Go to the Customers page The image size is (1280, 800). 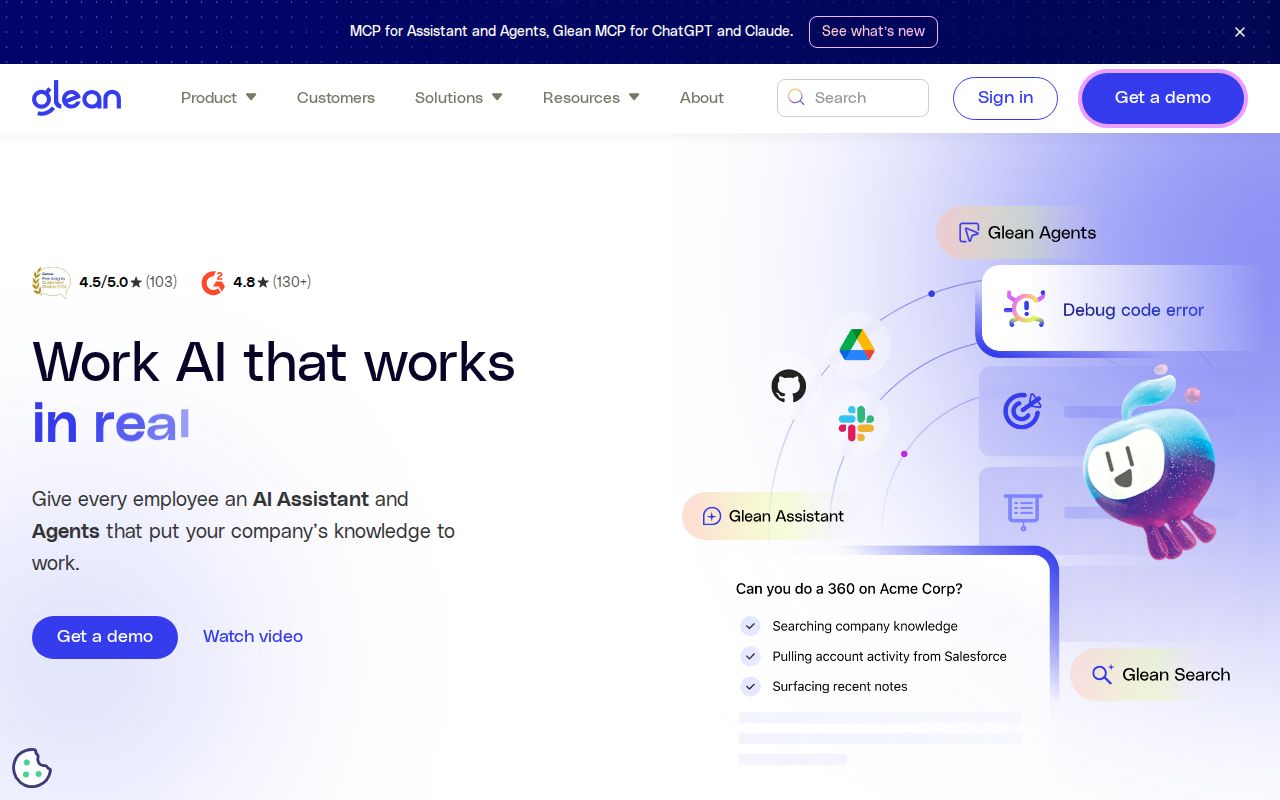(x=336, y=98)
